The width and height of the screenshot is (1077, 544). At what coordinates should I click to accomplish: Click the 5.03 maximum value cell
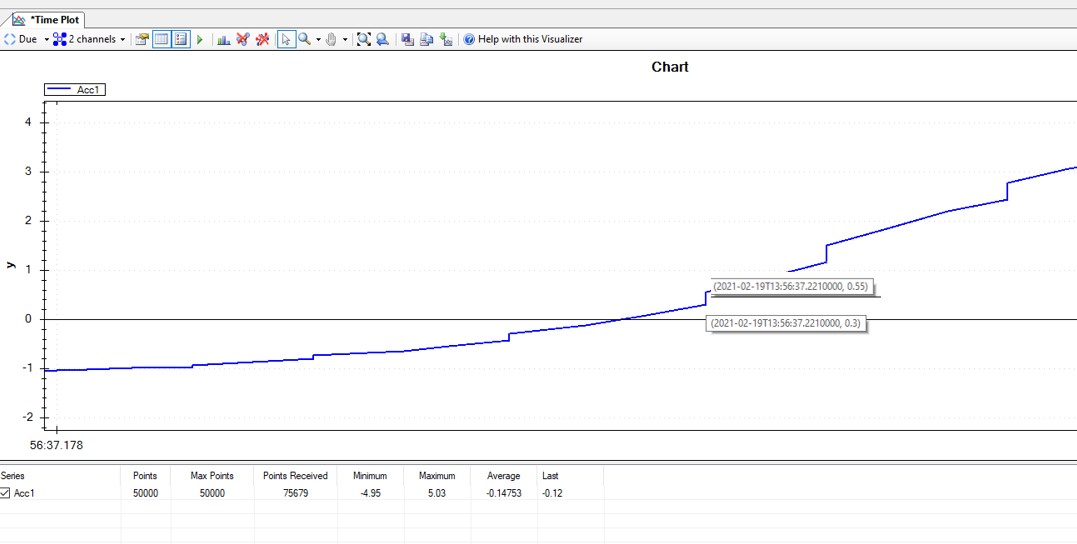[437, 493]
